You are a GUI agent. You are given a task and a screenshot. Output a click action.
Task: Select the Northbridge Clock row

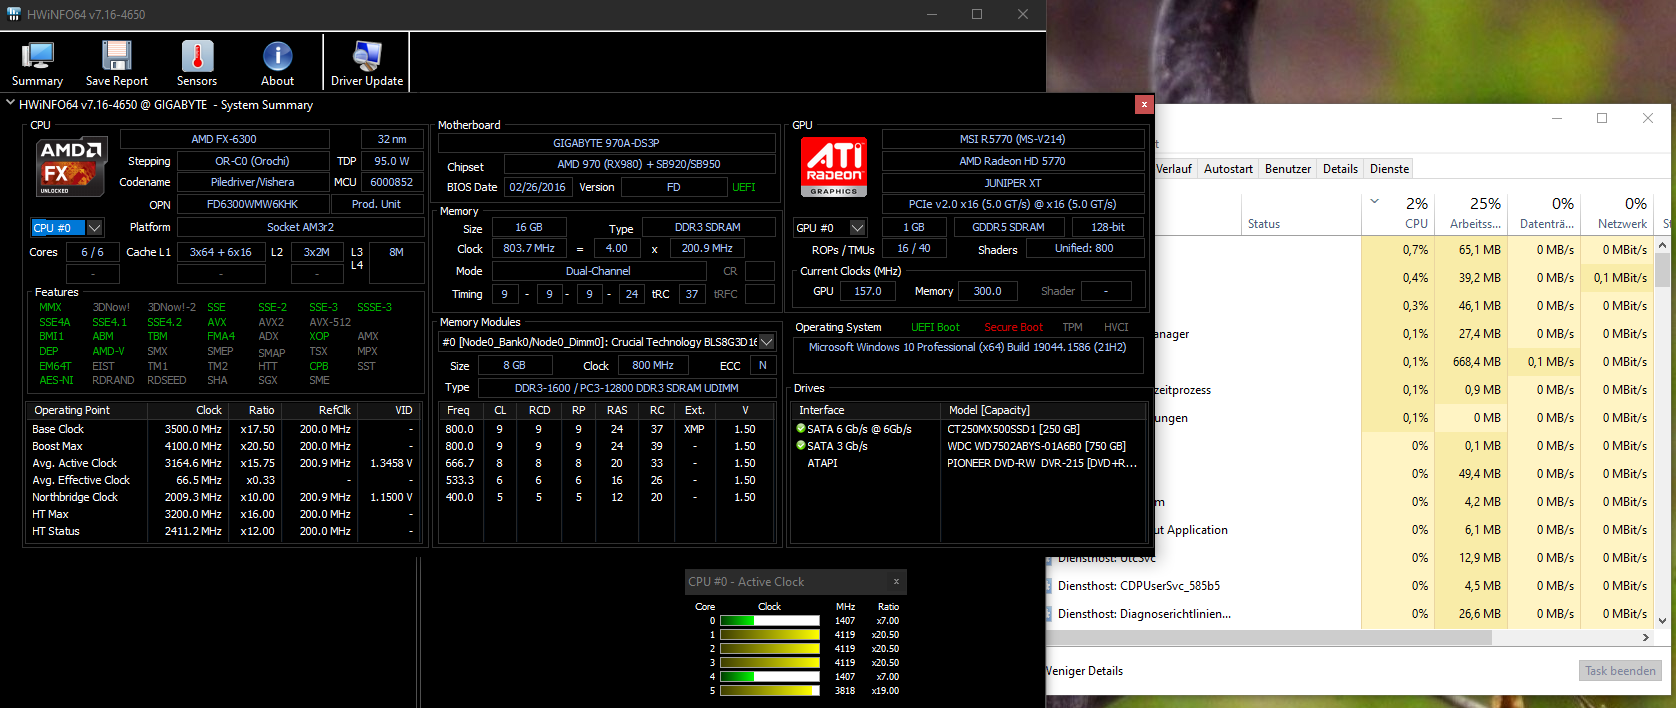(223, 497)
